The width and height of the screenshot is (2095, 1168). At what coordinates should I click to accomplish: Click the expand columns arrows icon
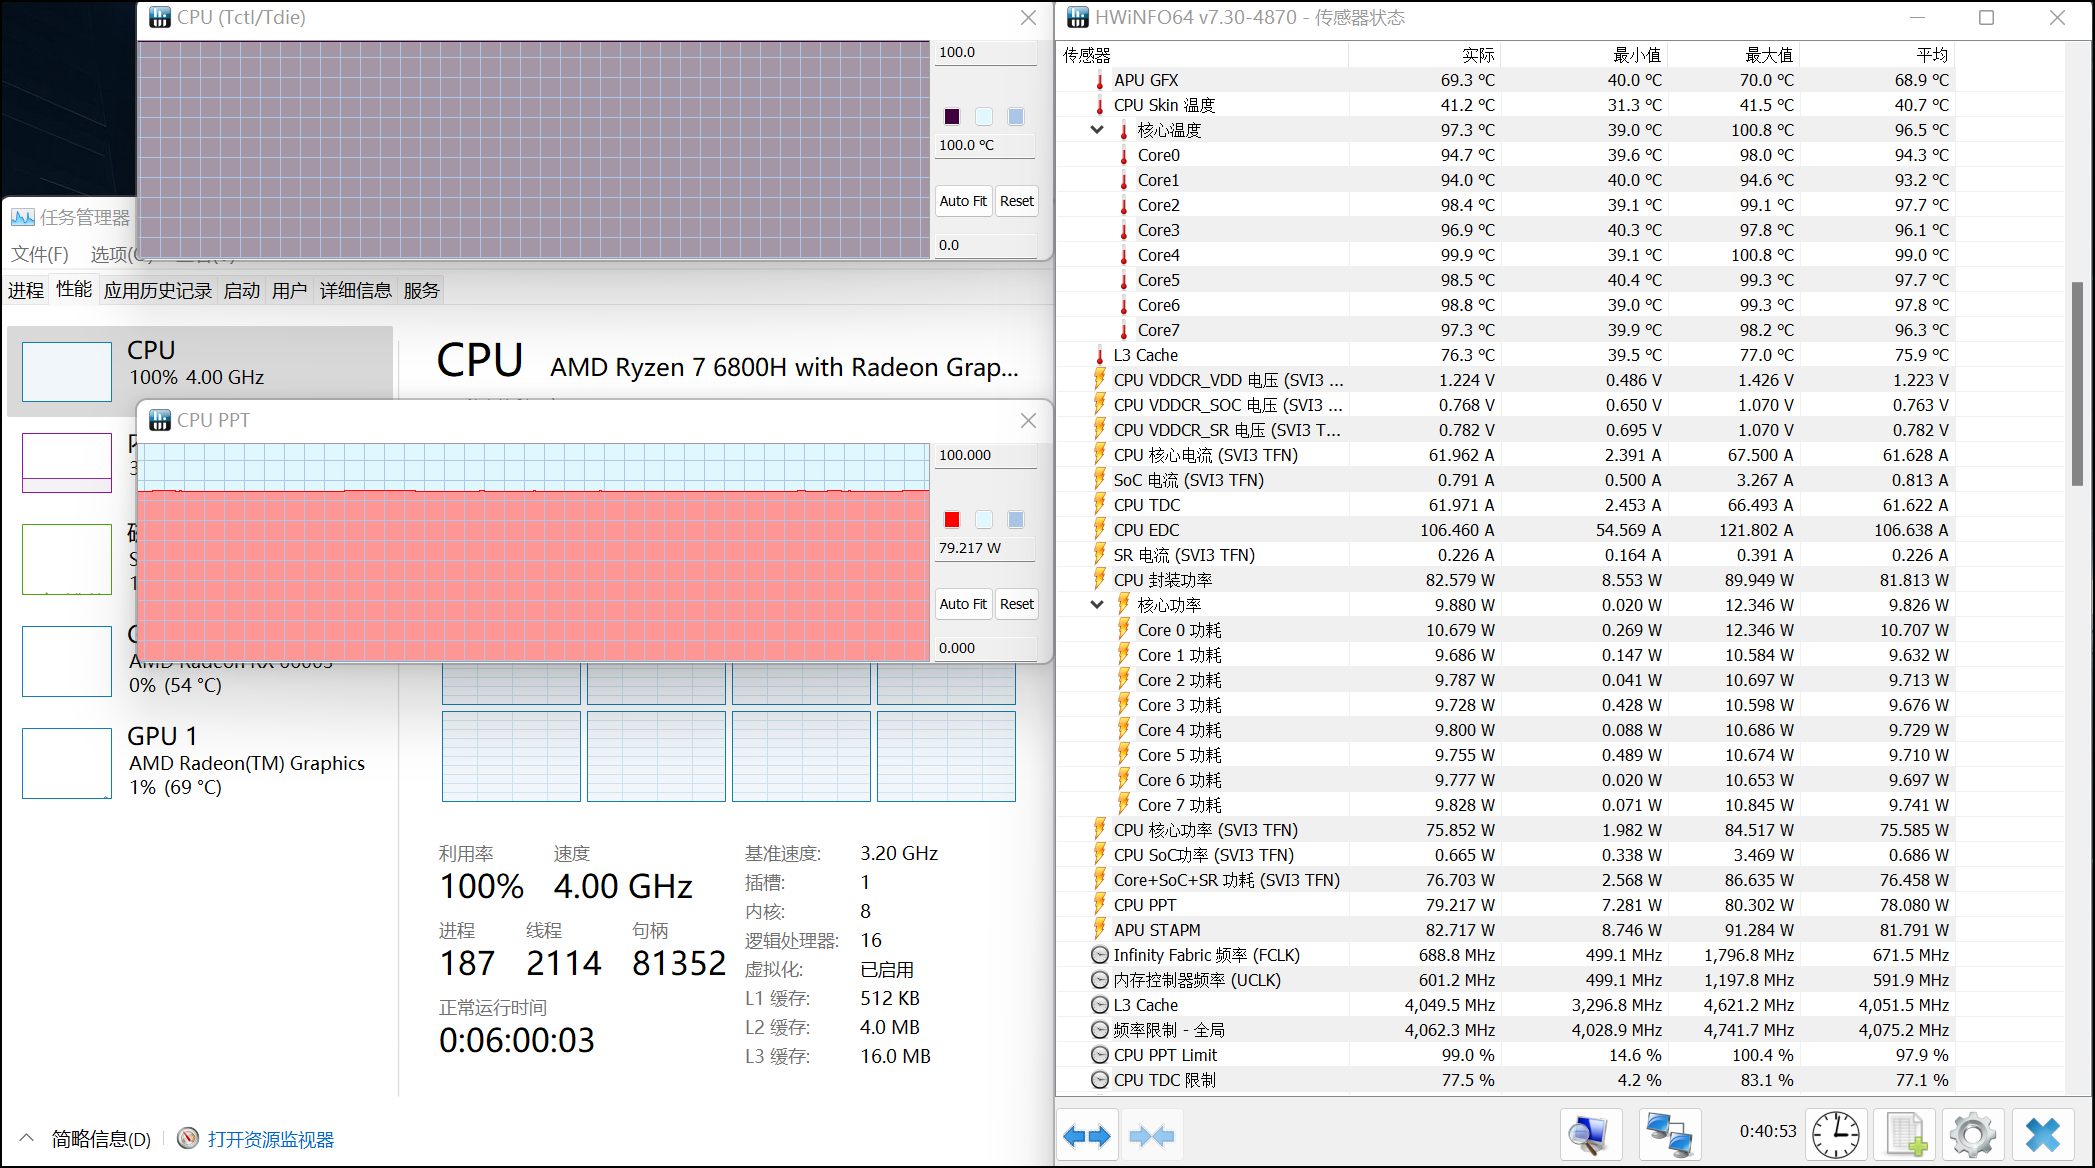[1086, 1135]
